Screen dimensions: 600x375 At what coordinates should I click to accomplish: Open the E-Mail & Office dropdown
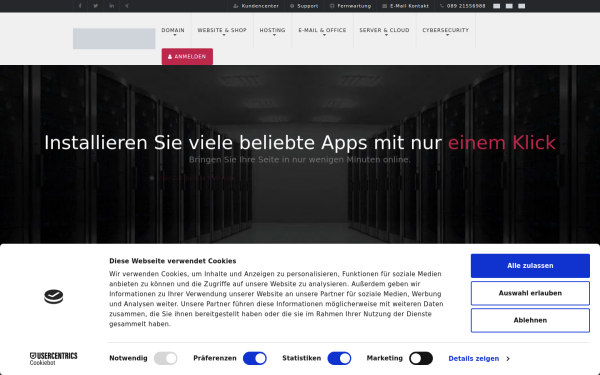[x=322, y=31]
